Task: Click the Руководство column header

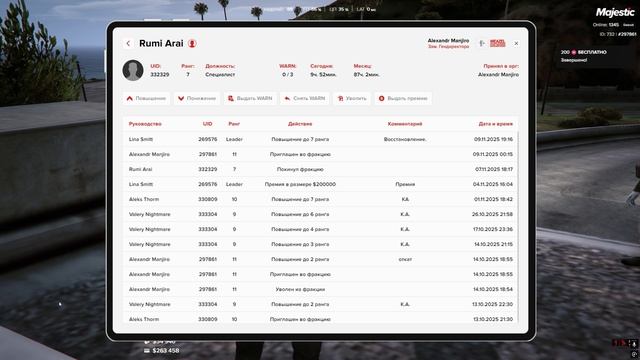Action: 145,124
